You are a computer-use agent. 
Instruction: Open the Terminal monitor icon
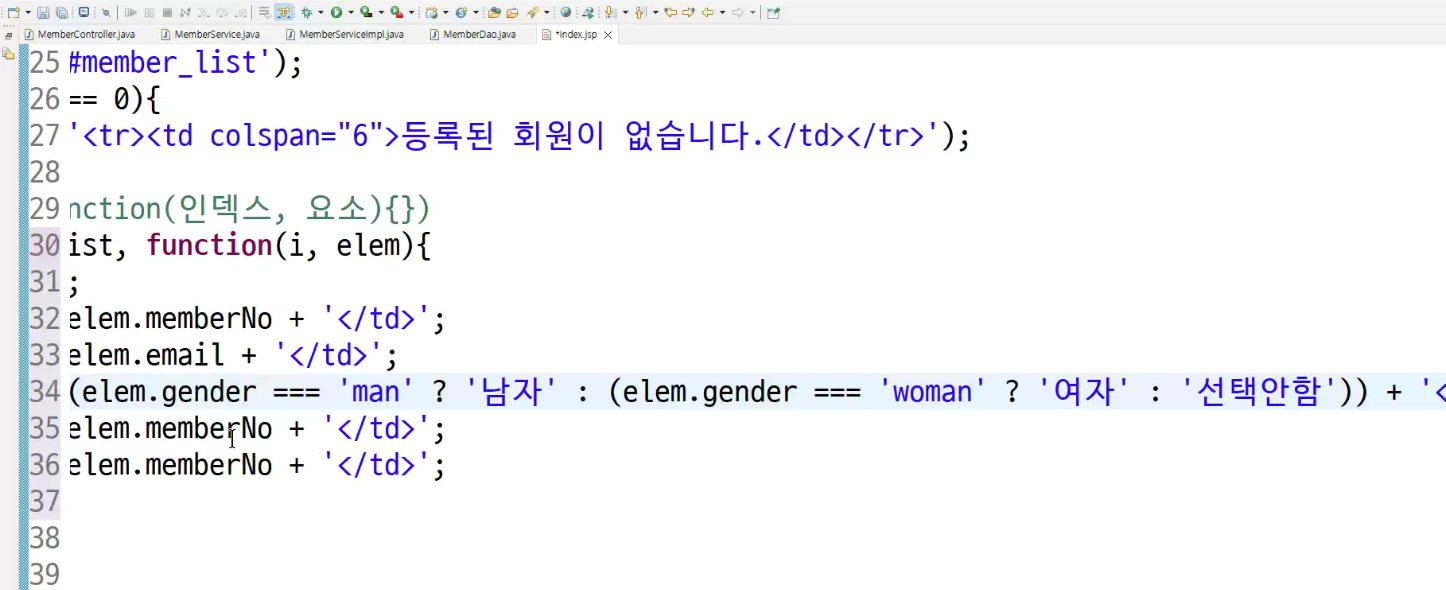[84, 13]
